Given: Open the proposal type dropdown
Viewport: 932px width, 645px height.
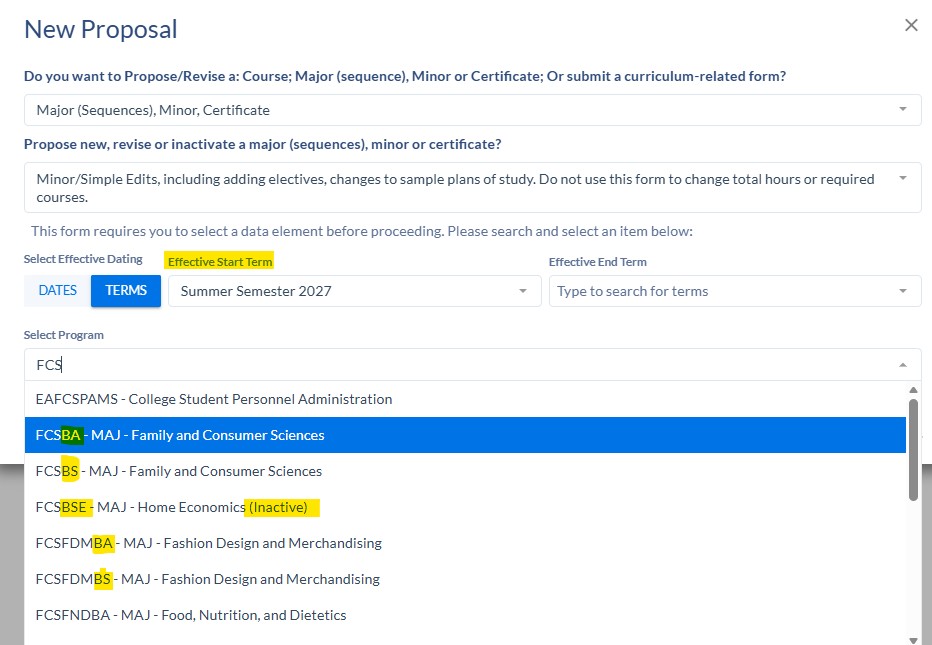Looking at the screenshot, I should [901, 109].
